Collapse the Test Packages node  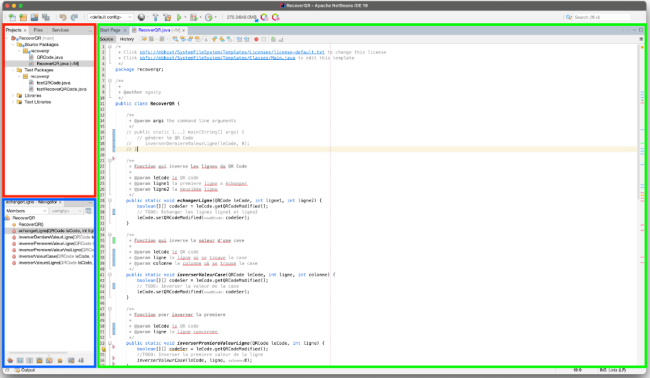point(13,70)
